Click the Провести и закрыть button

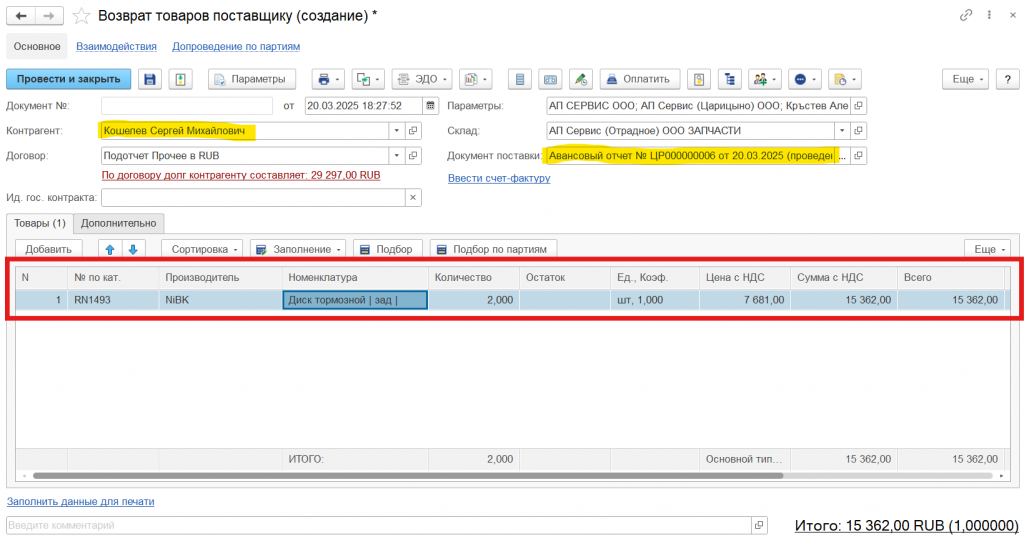point(69,79)
